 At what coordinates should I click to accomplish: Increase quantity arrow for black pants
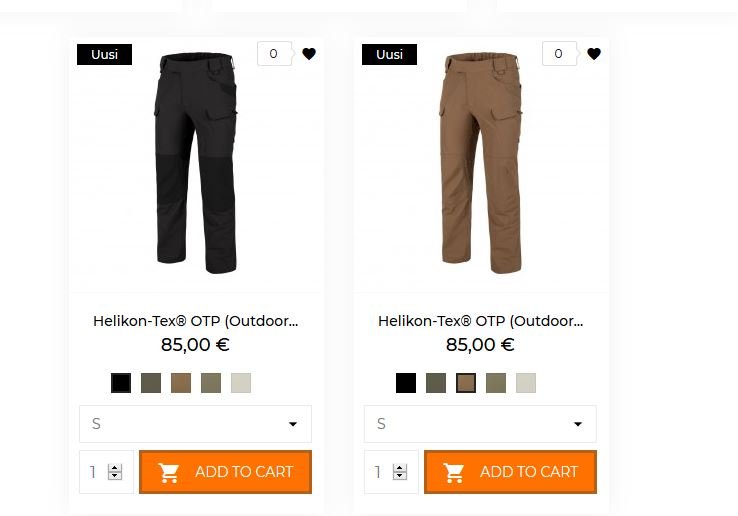point(115,468)
